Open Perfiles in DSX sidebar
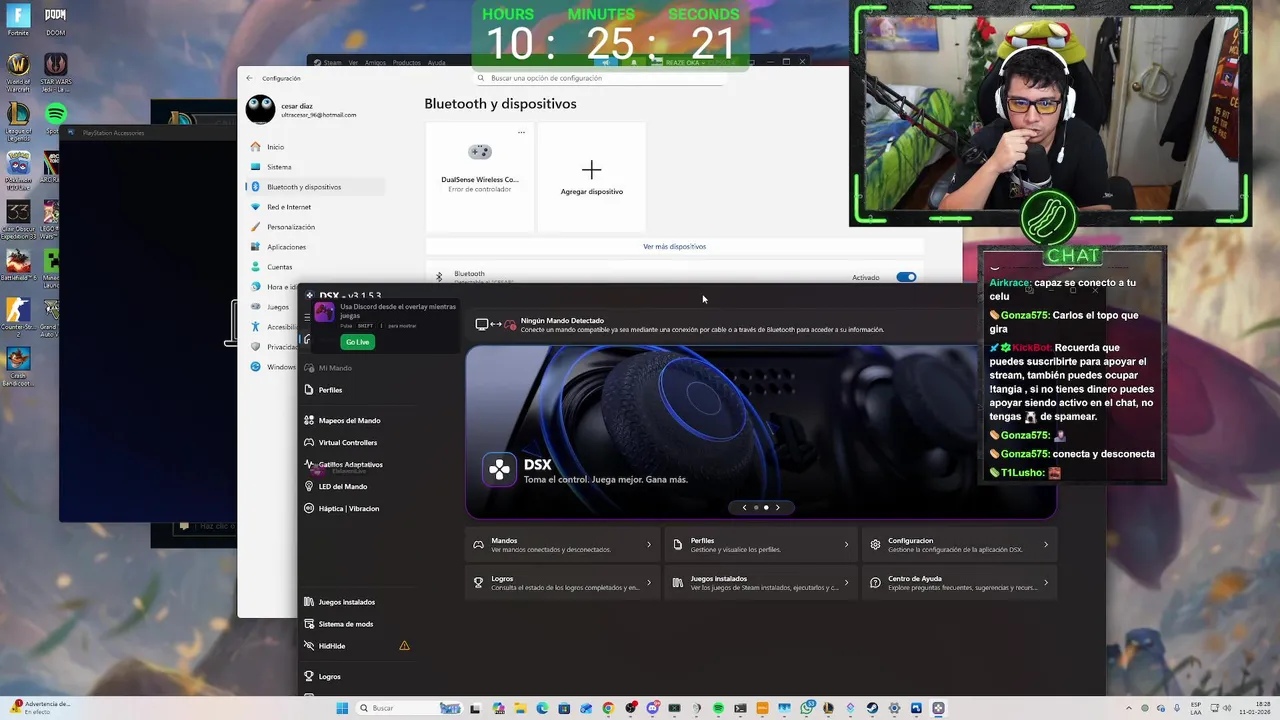The image size is (1280, 720). pyautogui.click(x=330, y=390)
